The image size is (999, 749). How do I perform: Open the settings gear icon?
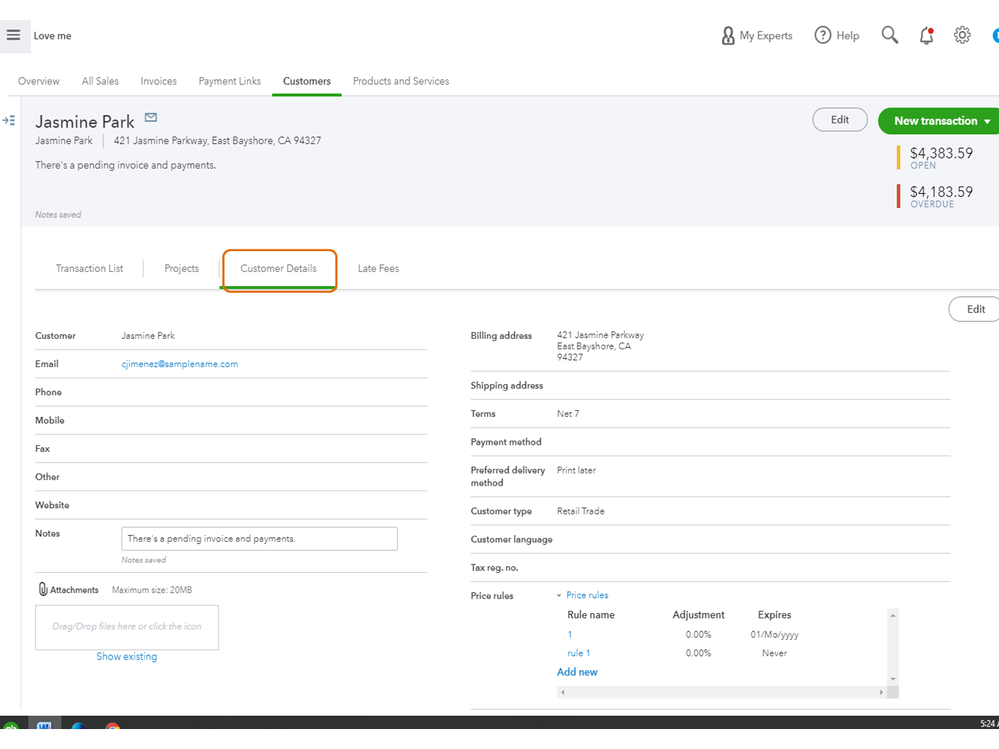962,35
